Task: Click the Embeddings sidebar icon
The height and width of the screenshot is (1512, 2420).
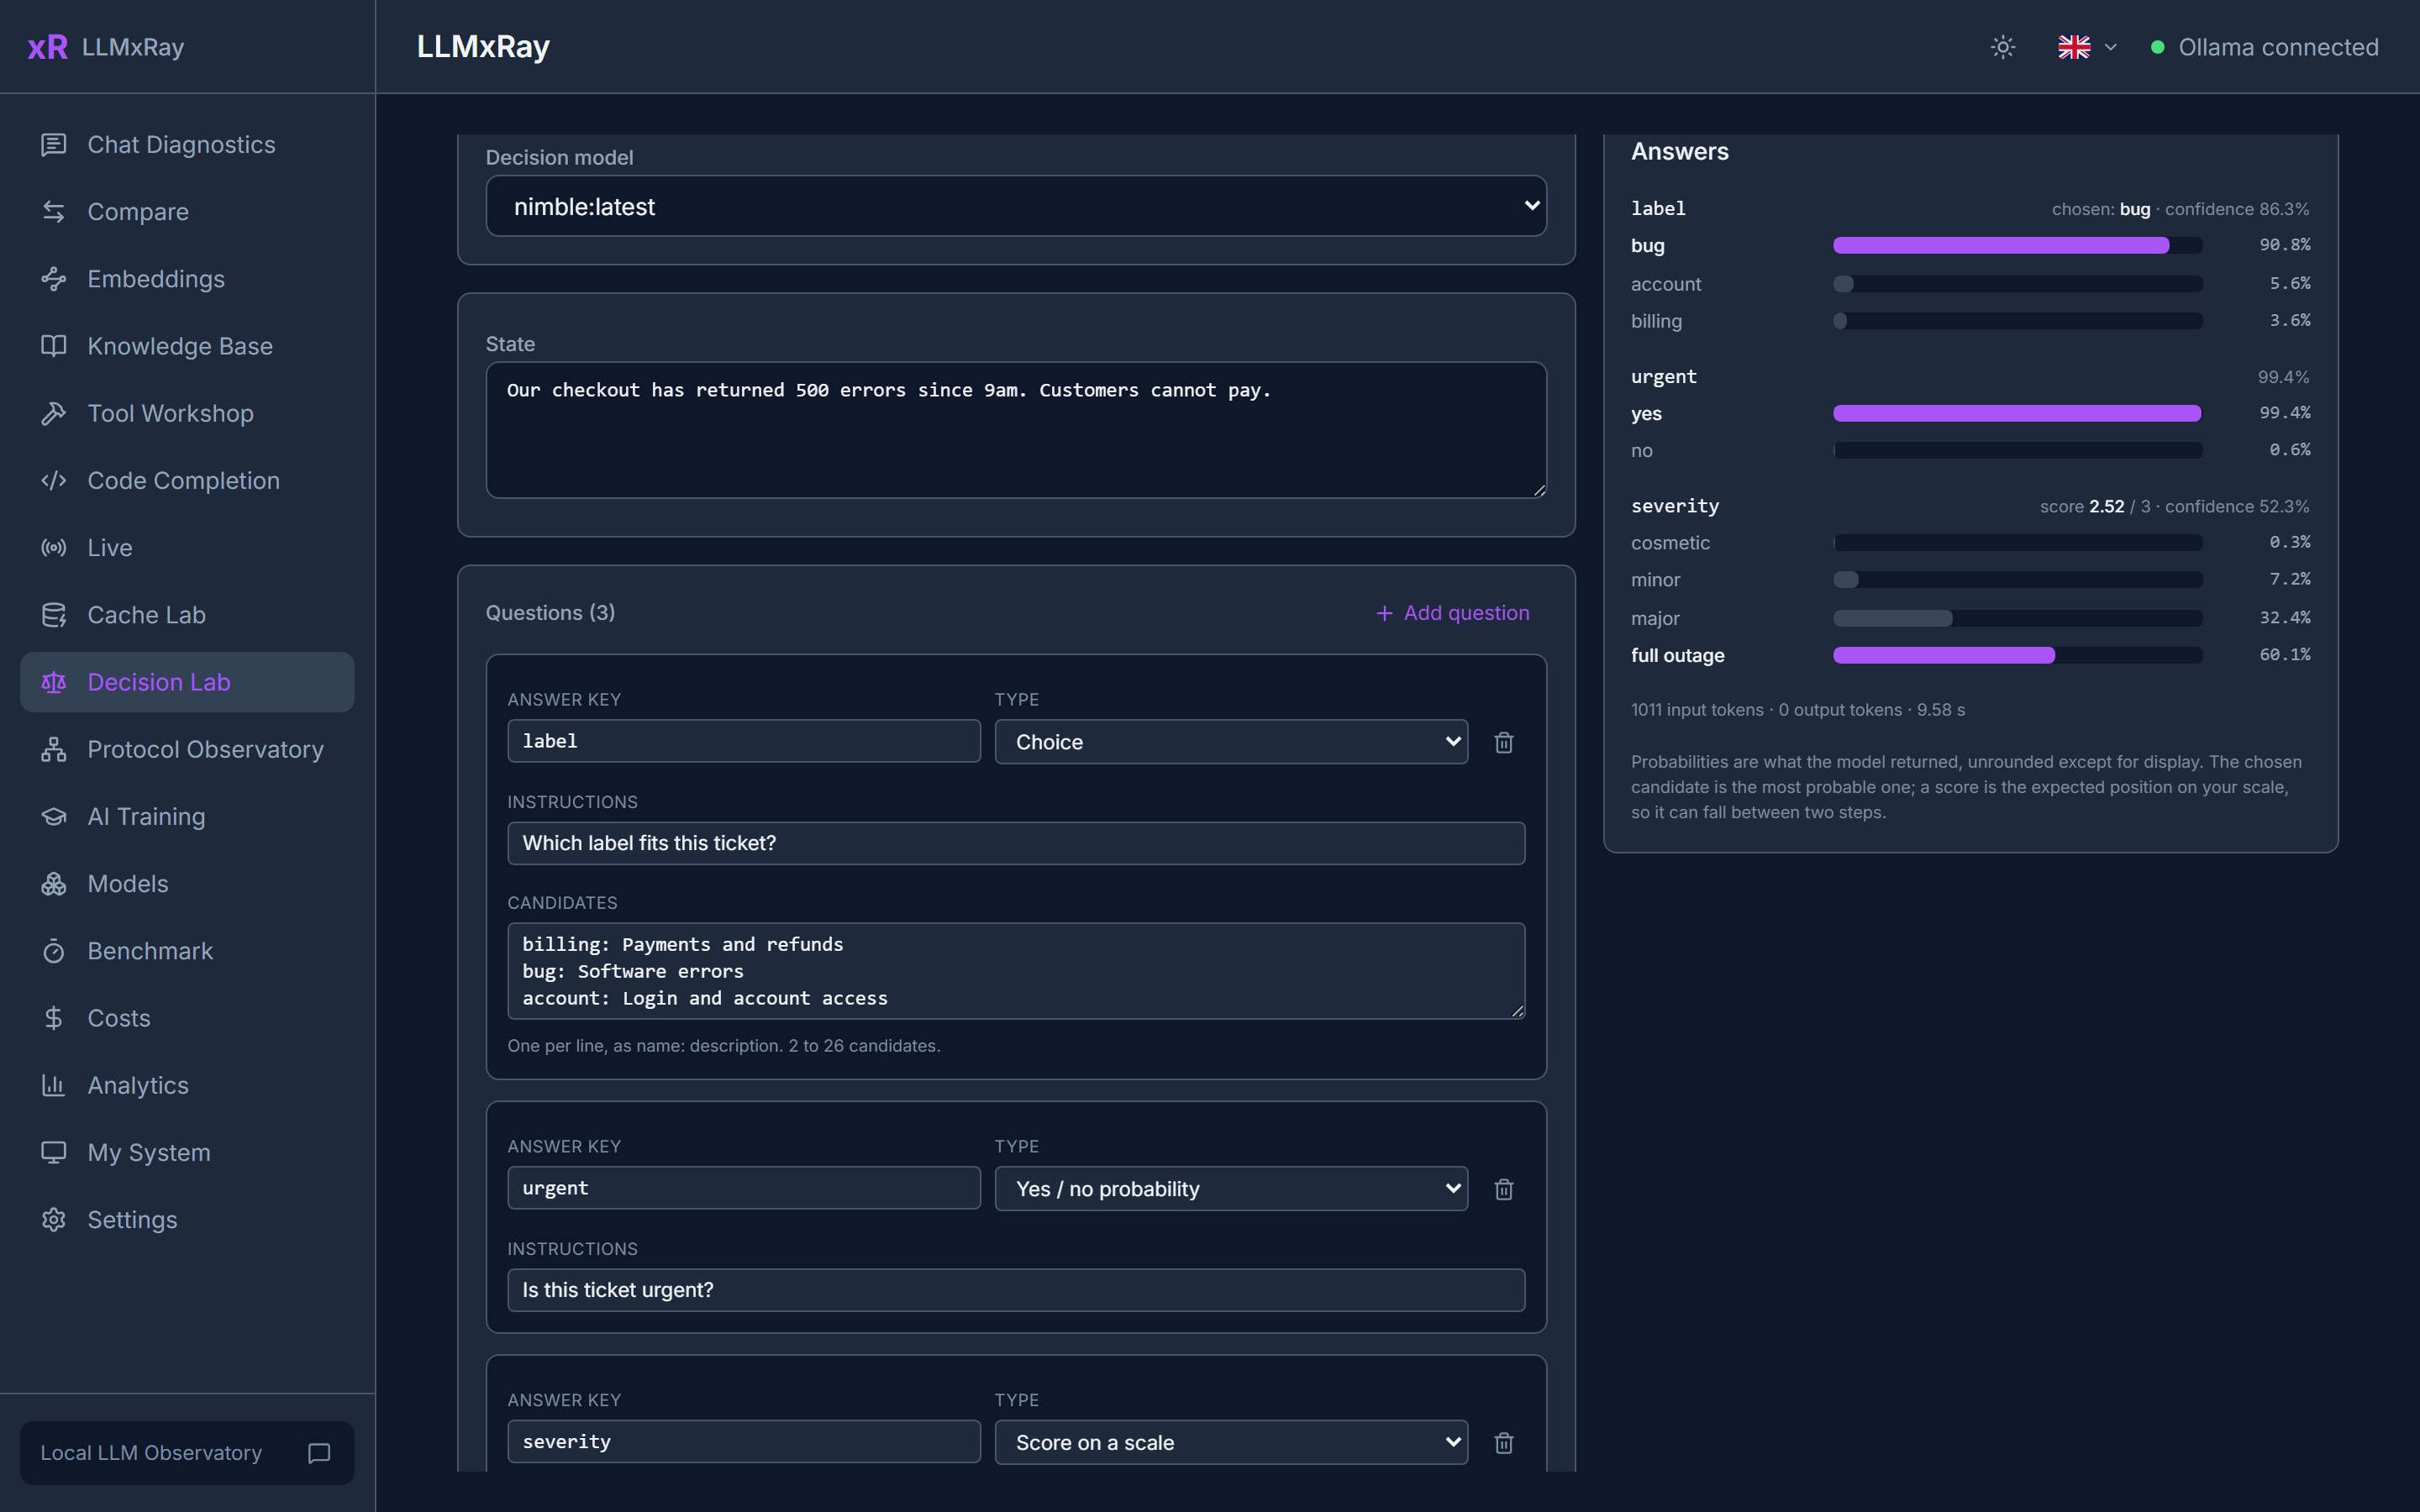Action: [54, 279]
